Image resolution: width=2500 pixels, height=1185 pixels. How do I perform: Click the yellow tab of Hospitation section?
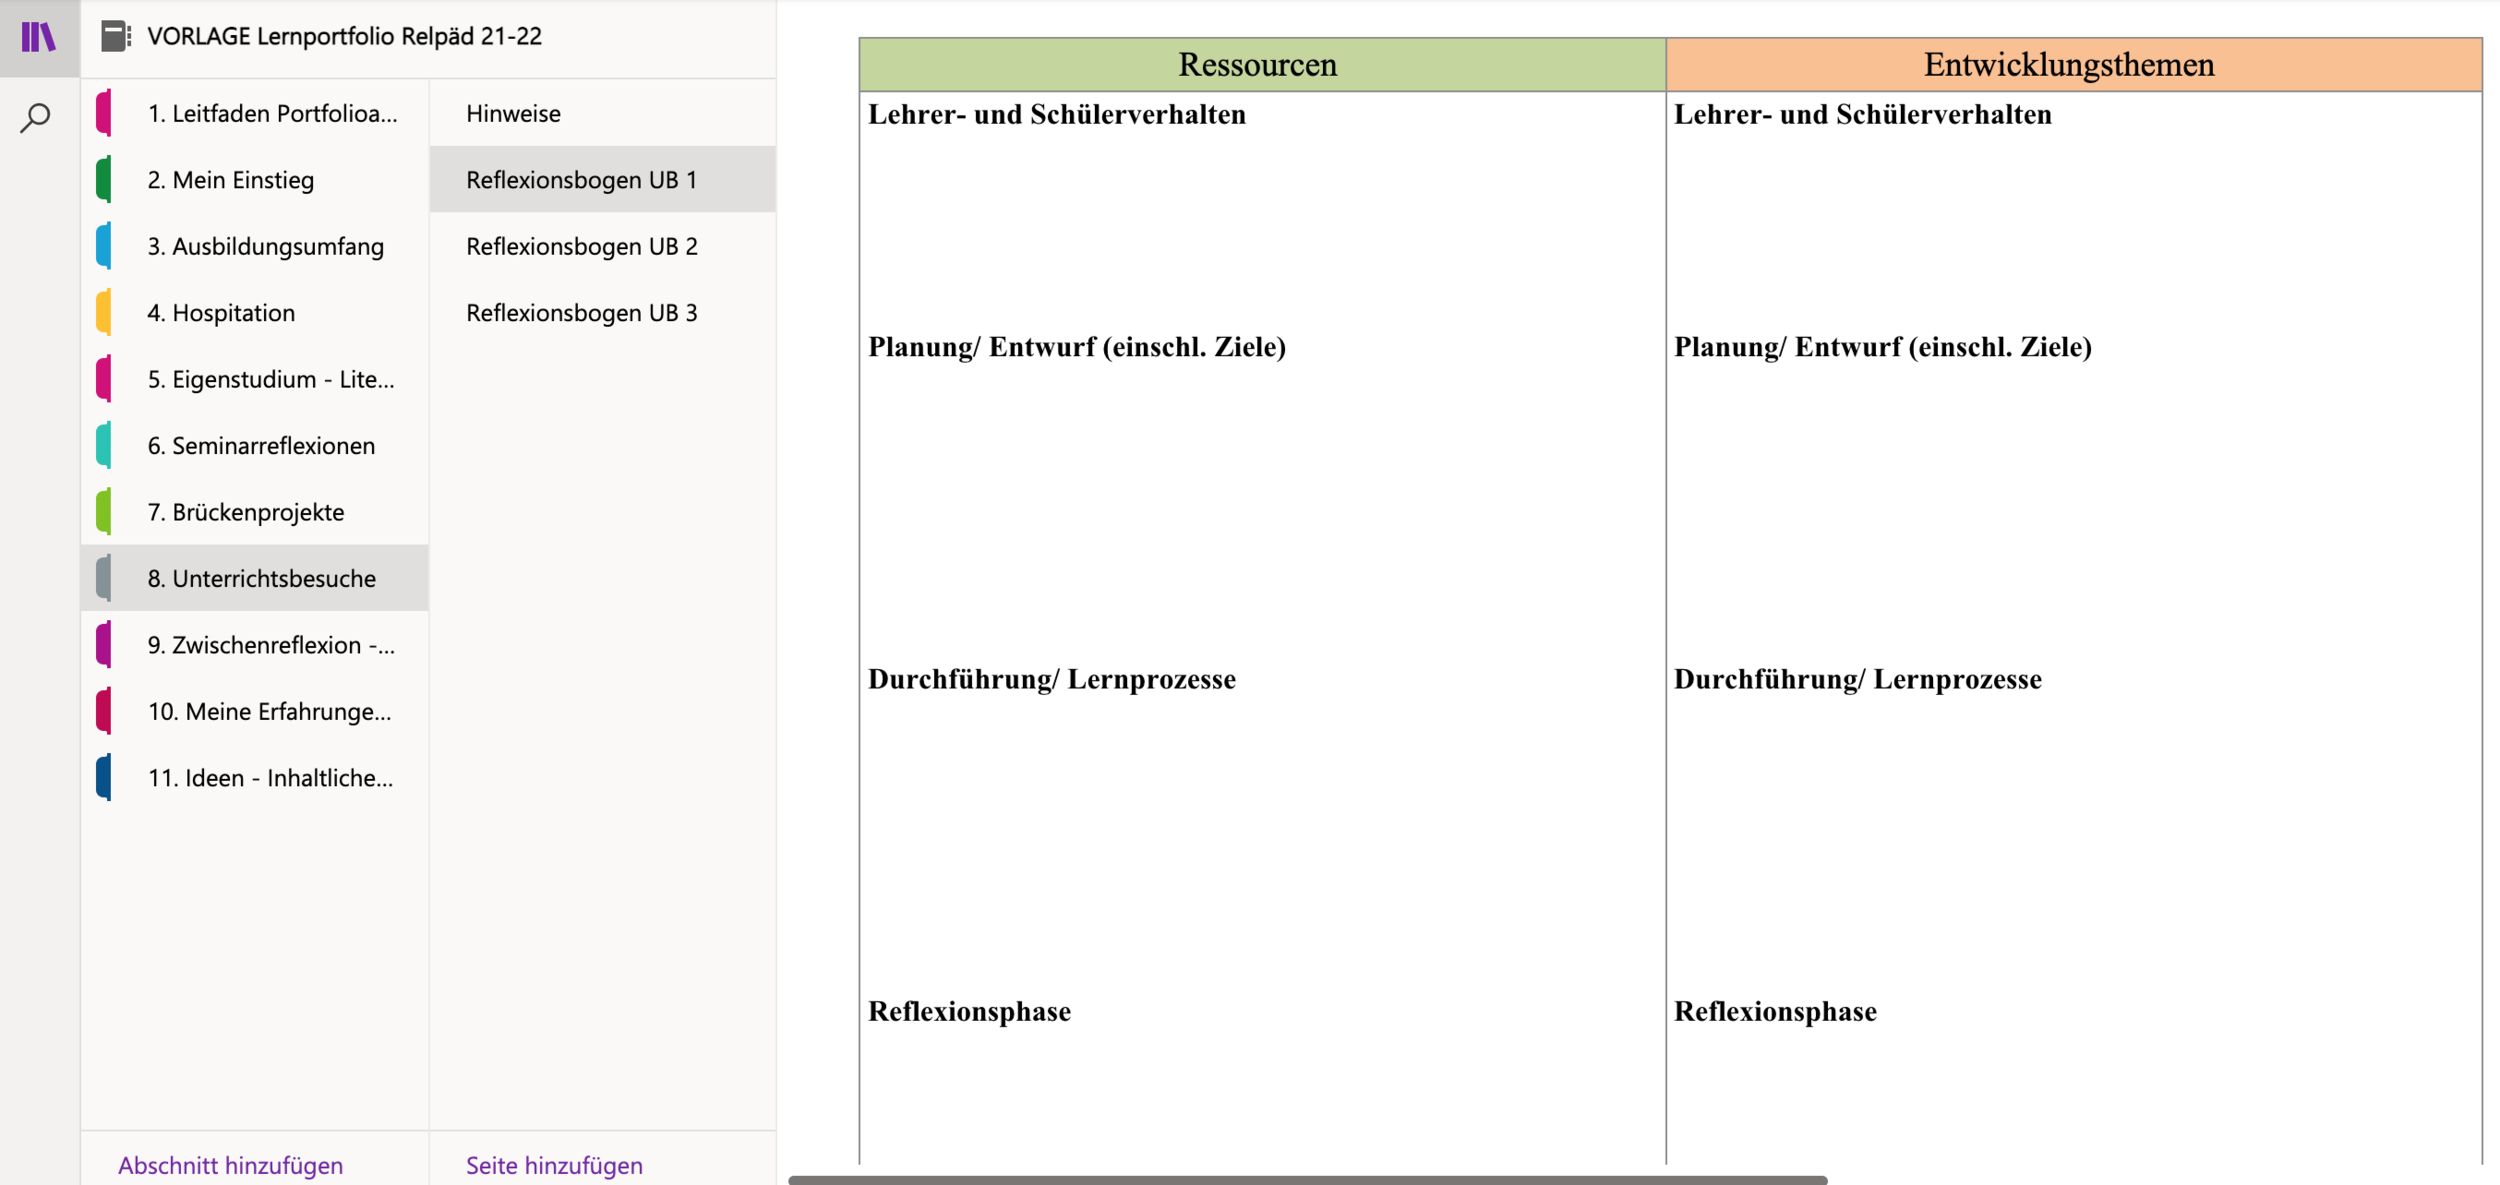[104, 313]
